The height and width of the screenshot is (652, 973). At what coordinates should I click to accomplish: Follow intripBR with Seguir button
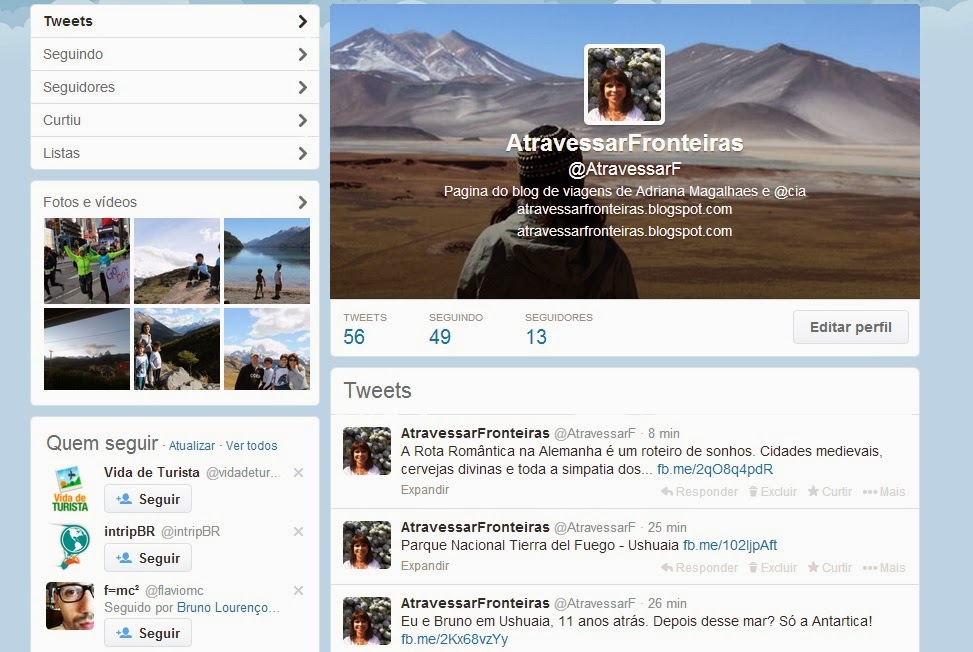pyautogui.click(x=148, y=558)
